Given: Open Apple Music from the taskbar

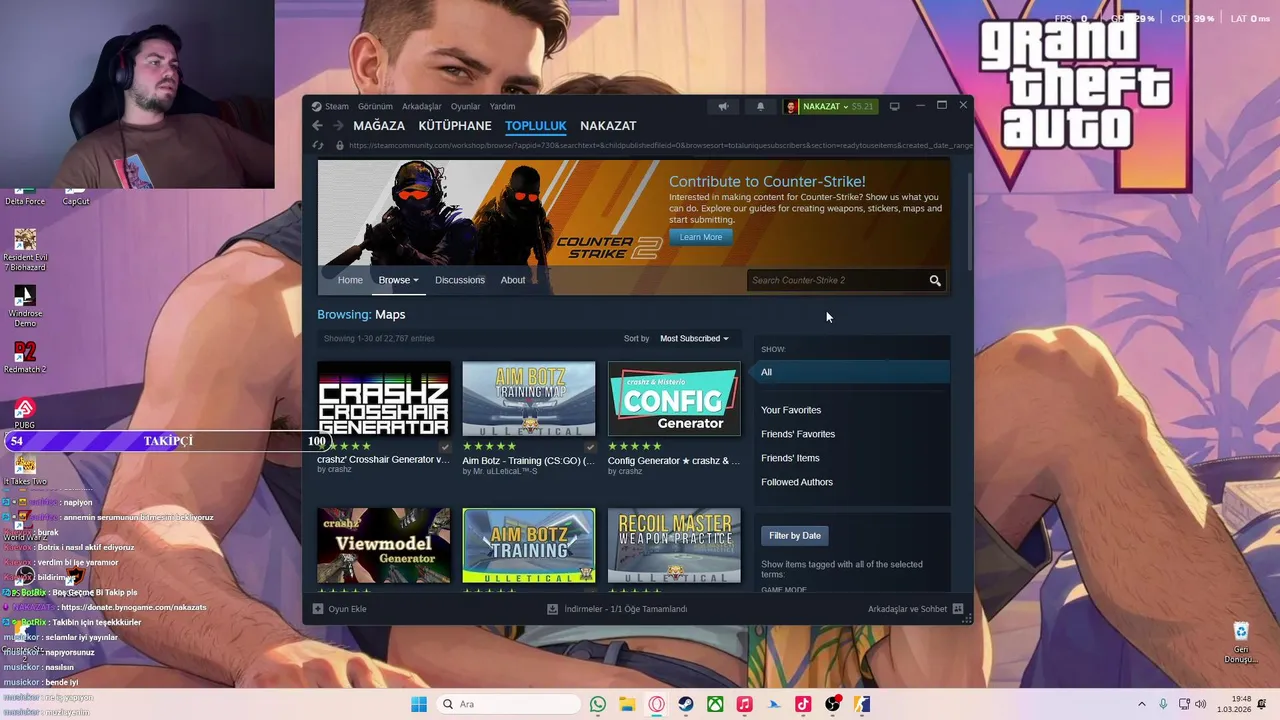Looking at the screenshot, I should tap(744, 704).
